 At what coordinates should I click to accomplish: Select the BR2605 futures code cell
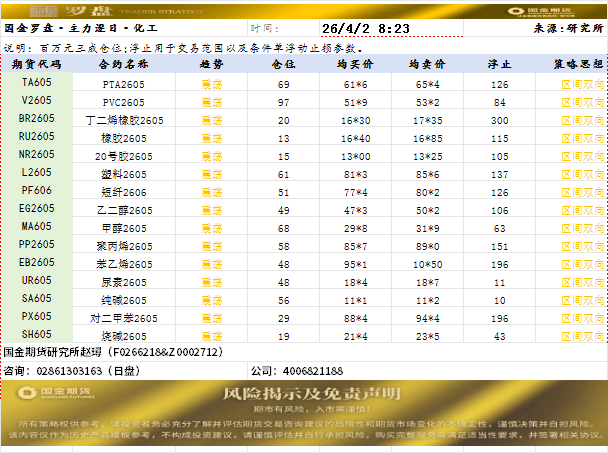(36, 118)
